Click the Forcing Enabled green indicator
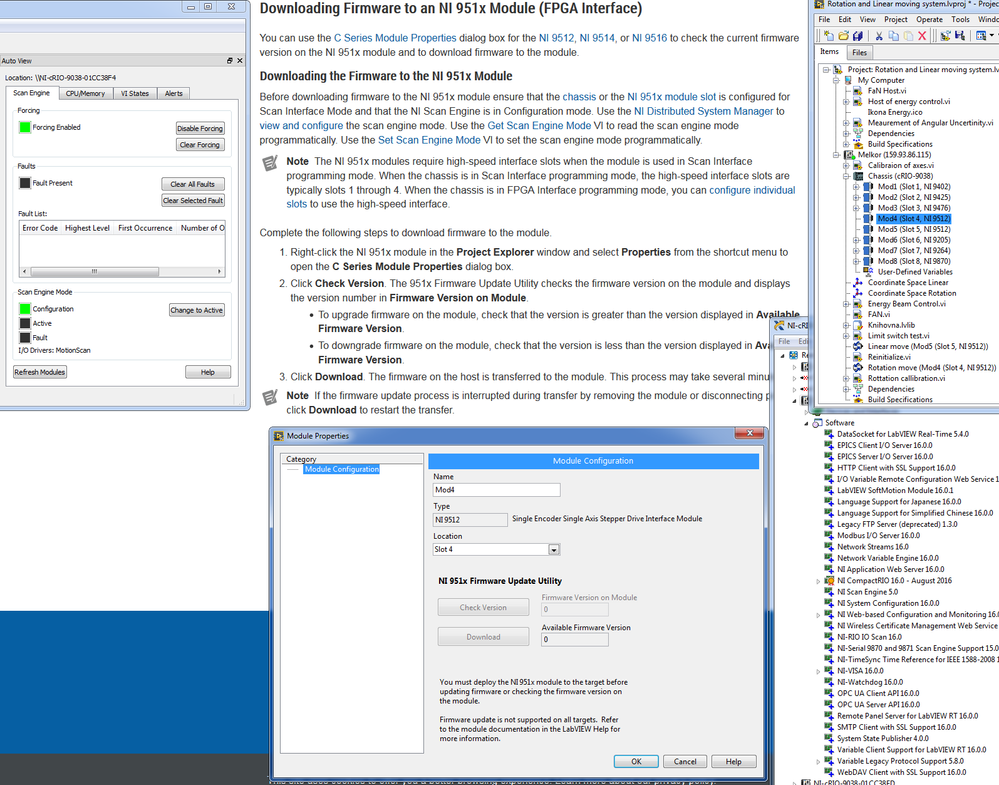This screenshot has height=785, width=999. (25, 127)
